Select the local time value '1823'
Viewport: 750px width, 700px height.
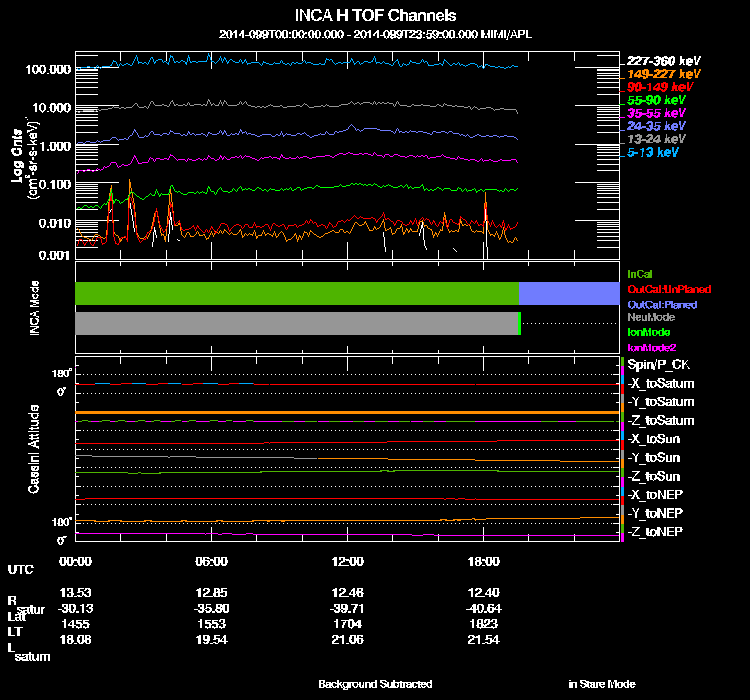[484, 624]
